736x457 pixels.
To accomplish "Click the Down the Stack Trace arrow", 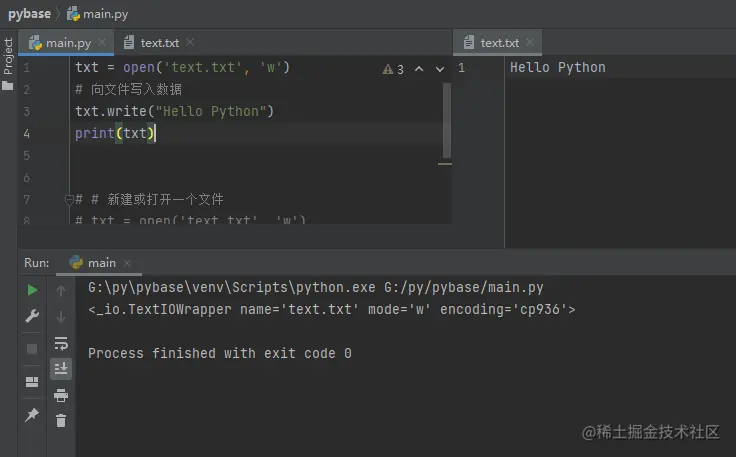I will click(61, 317).
